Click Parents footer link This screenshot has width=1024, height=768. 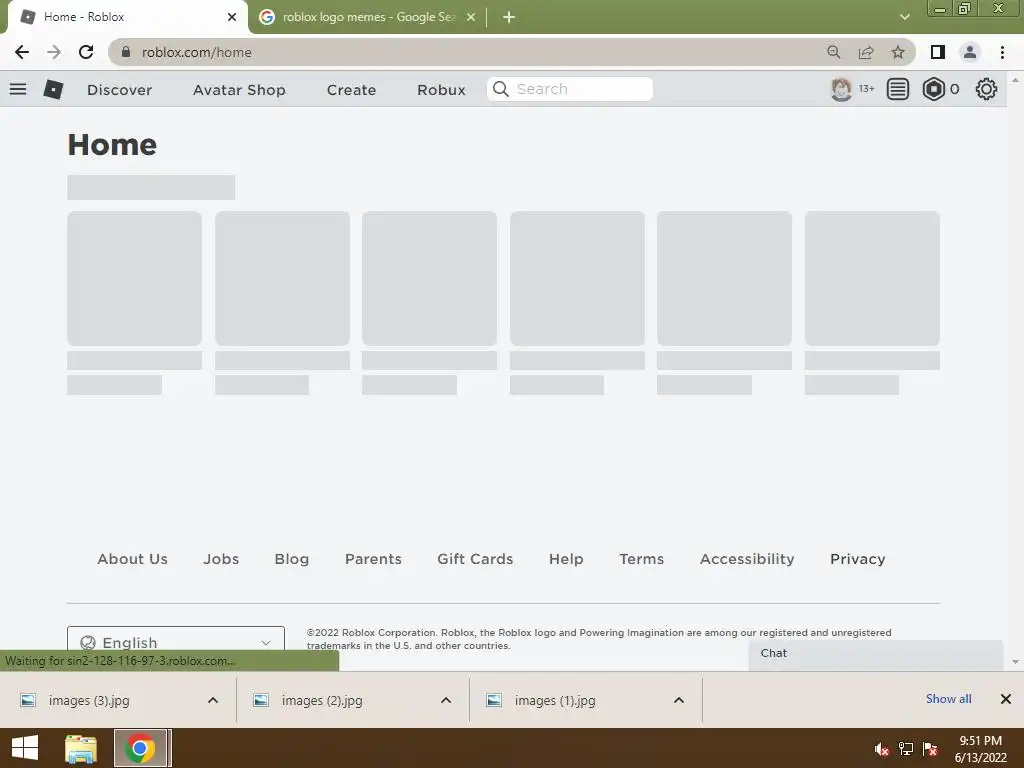[374, 559]
